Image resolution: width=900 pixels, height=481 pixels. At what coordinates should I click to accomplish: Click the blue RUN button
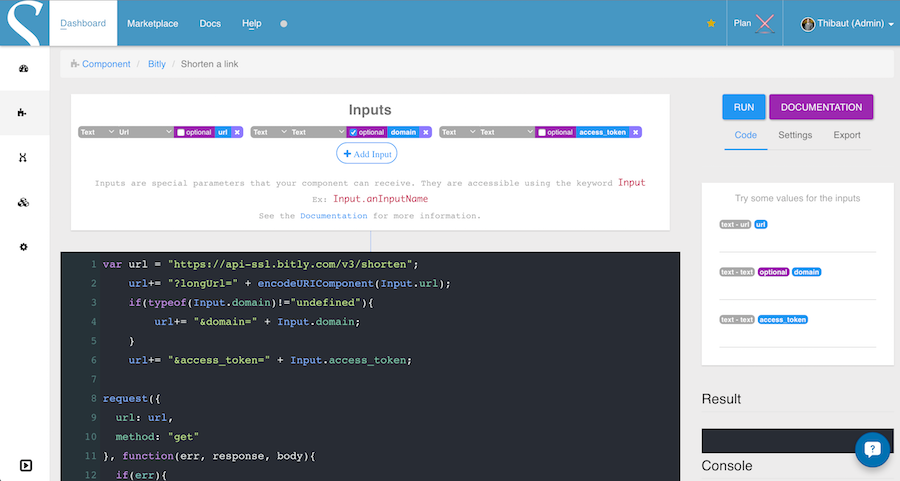point(744,107)
